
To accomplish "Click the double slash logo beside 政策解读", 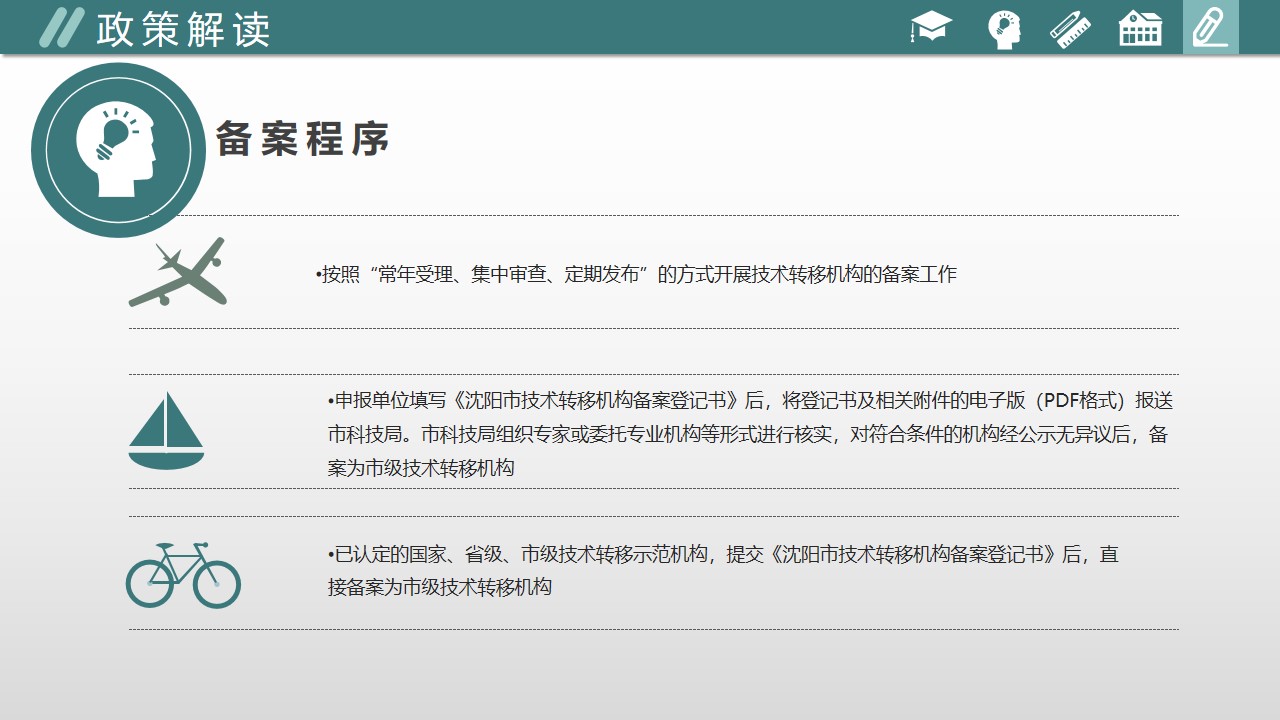I will [x=61, y=28].
